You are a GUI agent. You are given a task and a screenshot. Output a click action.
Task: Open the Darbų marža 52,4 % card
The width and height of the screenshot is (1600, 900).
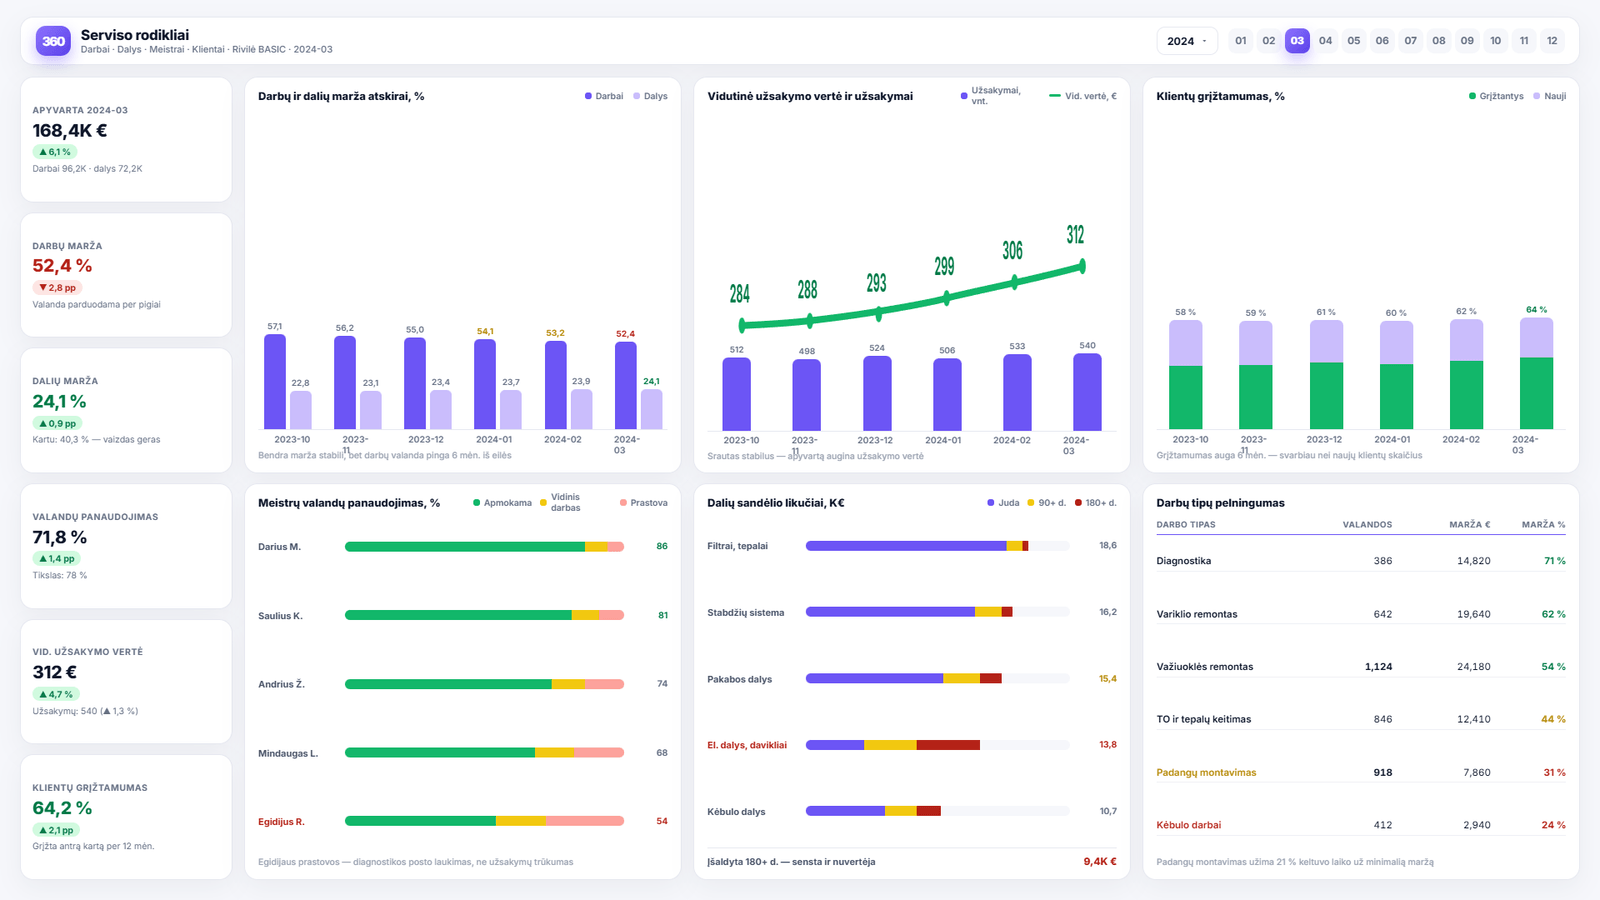pos(126,275)
